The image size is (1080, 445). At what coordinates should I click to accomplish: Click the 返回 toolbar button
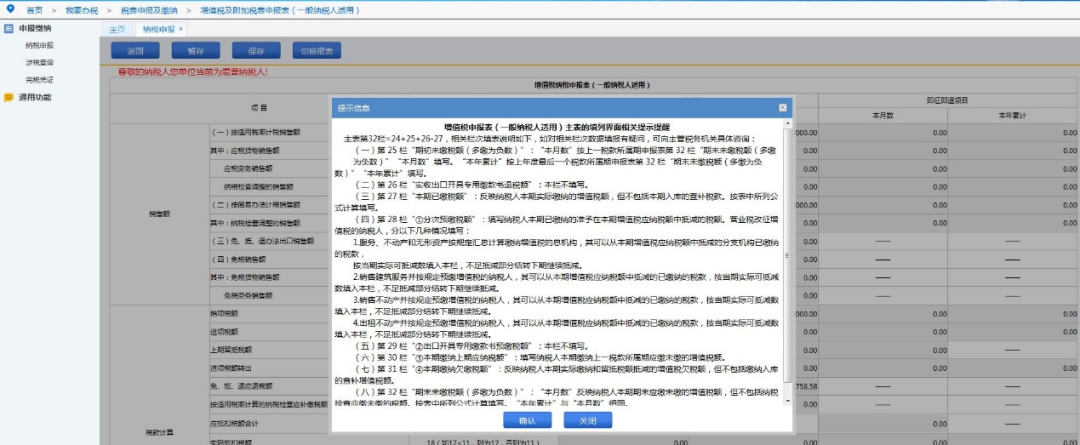134,50
